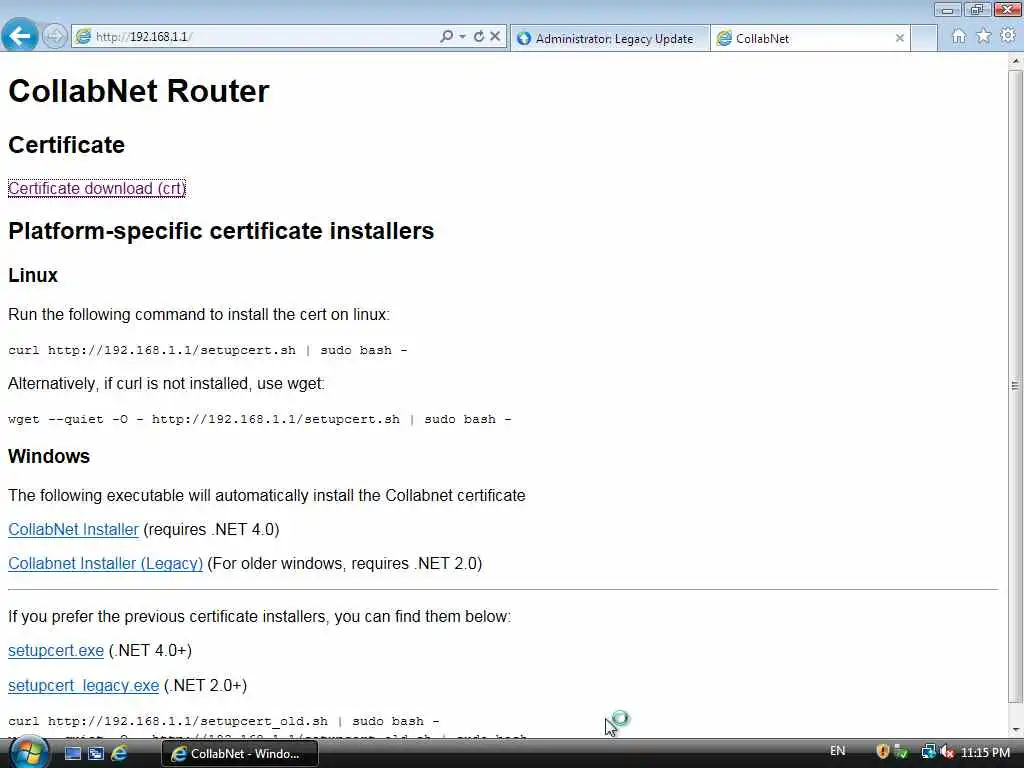This screenshot has width=1024, height=768.
Task: Click the page icon beside the URL
Action: (83, 37)
